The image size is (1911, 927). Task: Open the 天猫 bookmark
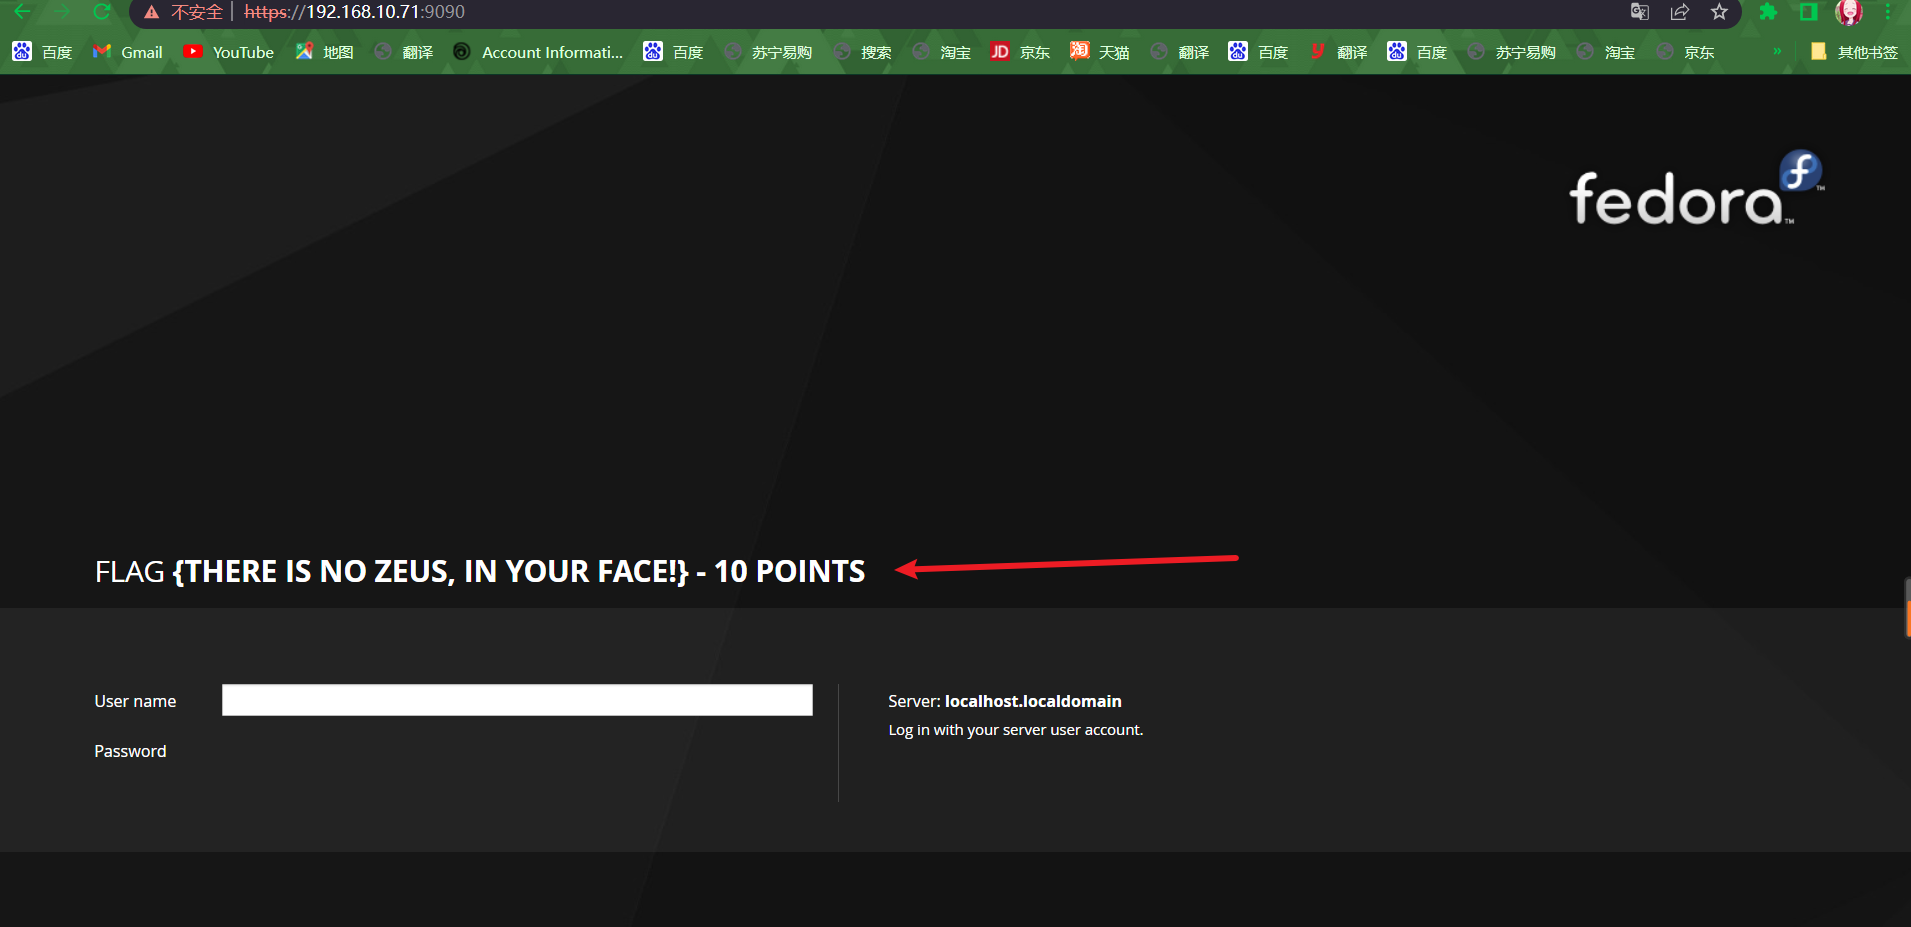1100,52
